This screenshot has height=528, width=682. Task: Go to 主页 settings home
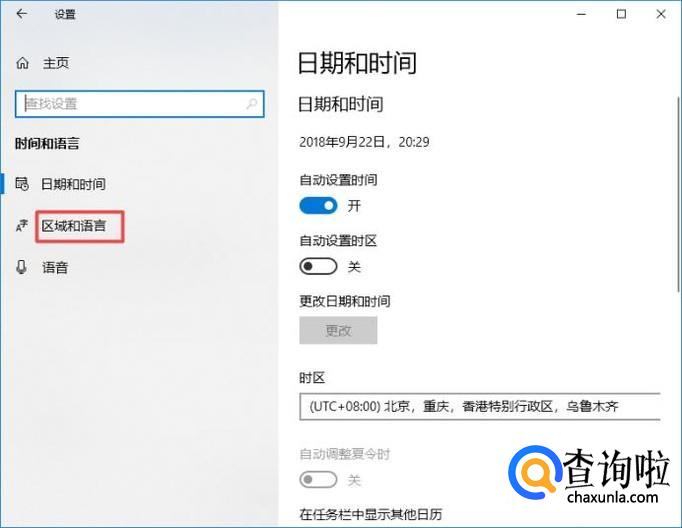[x=56, y=63]
